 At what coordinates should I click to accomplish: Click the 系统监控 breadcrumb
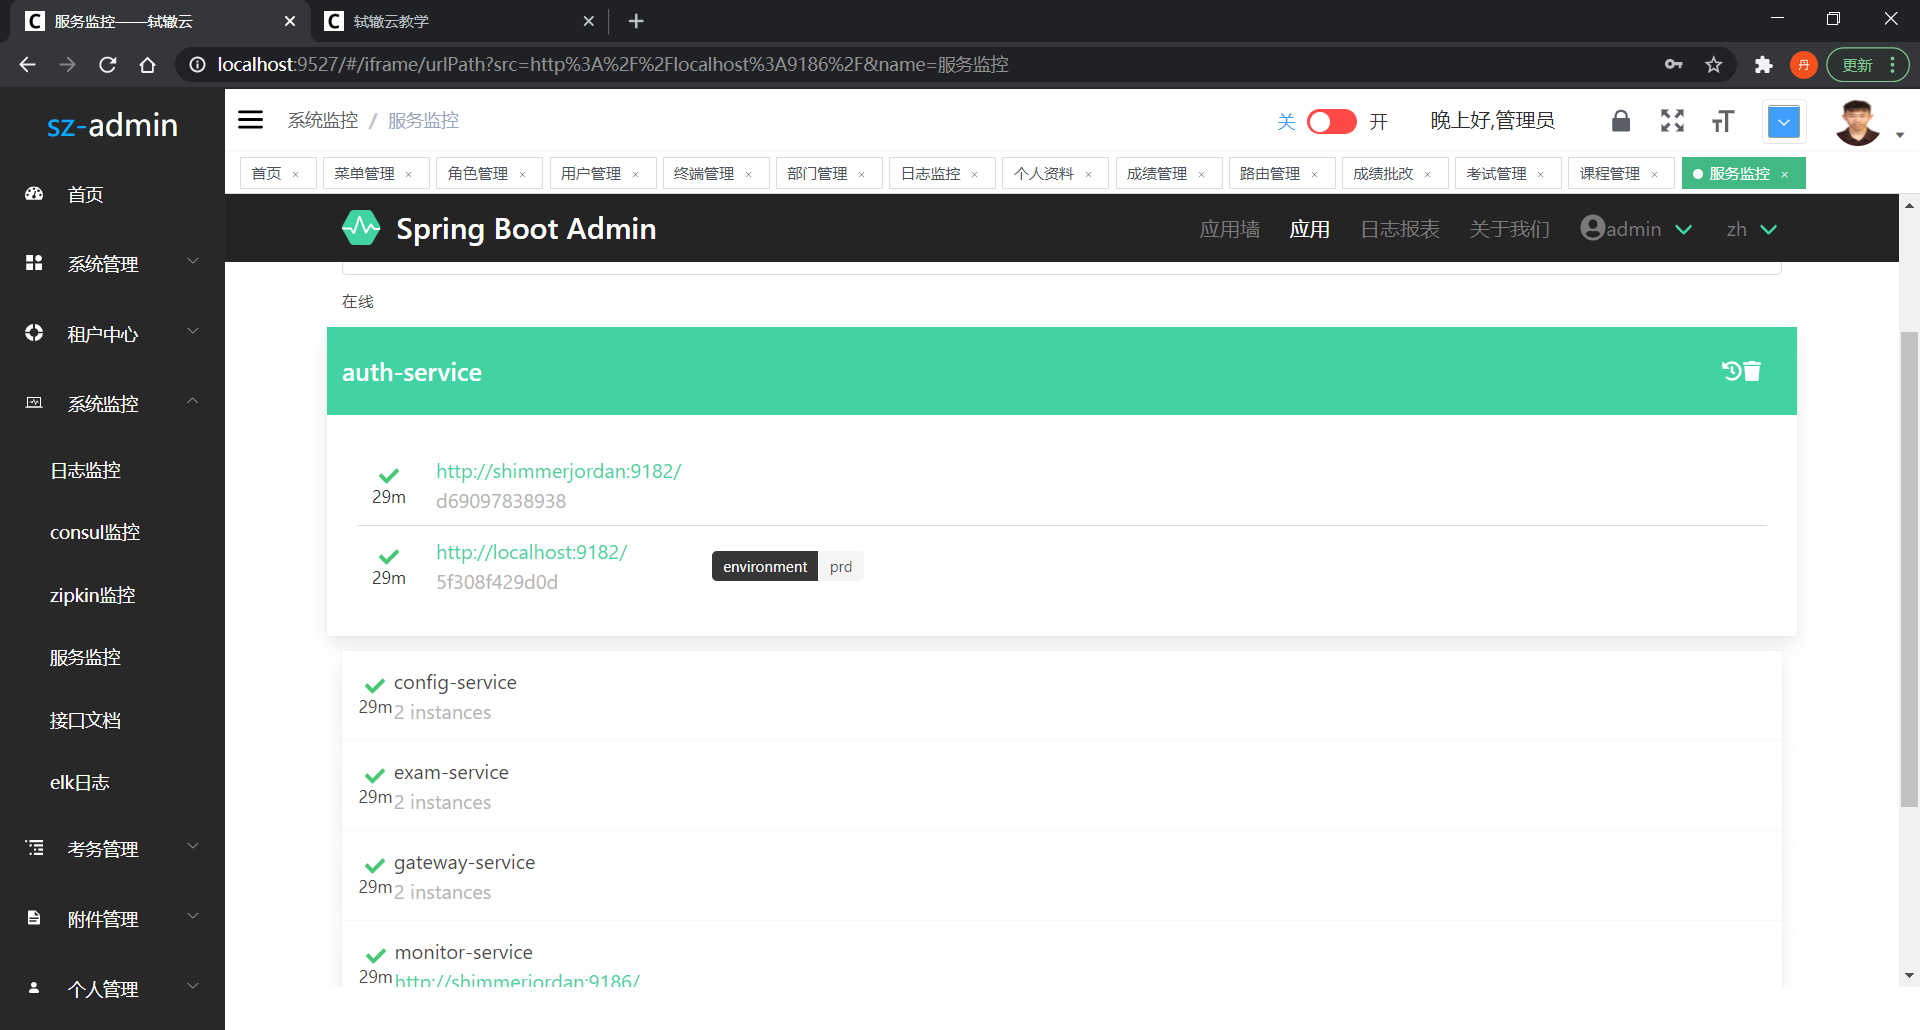[x=323, y=120]
